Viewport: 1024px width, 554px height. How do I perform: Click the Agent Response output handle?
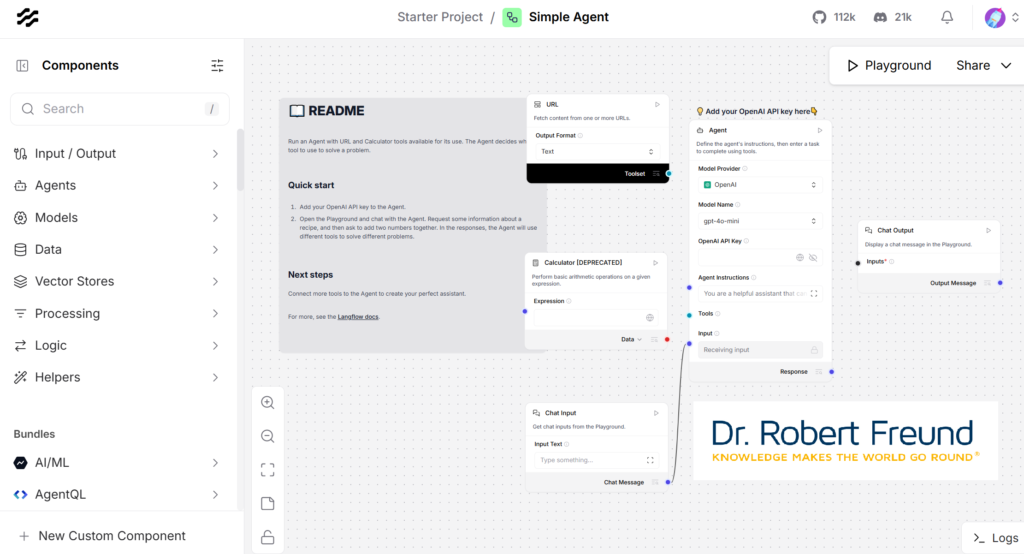pyautogui.click(x=831, y=372)
